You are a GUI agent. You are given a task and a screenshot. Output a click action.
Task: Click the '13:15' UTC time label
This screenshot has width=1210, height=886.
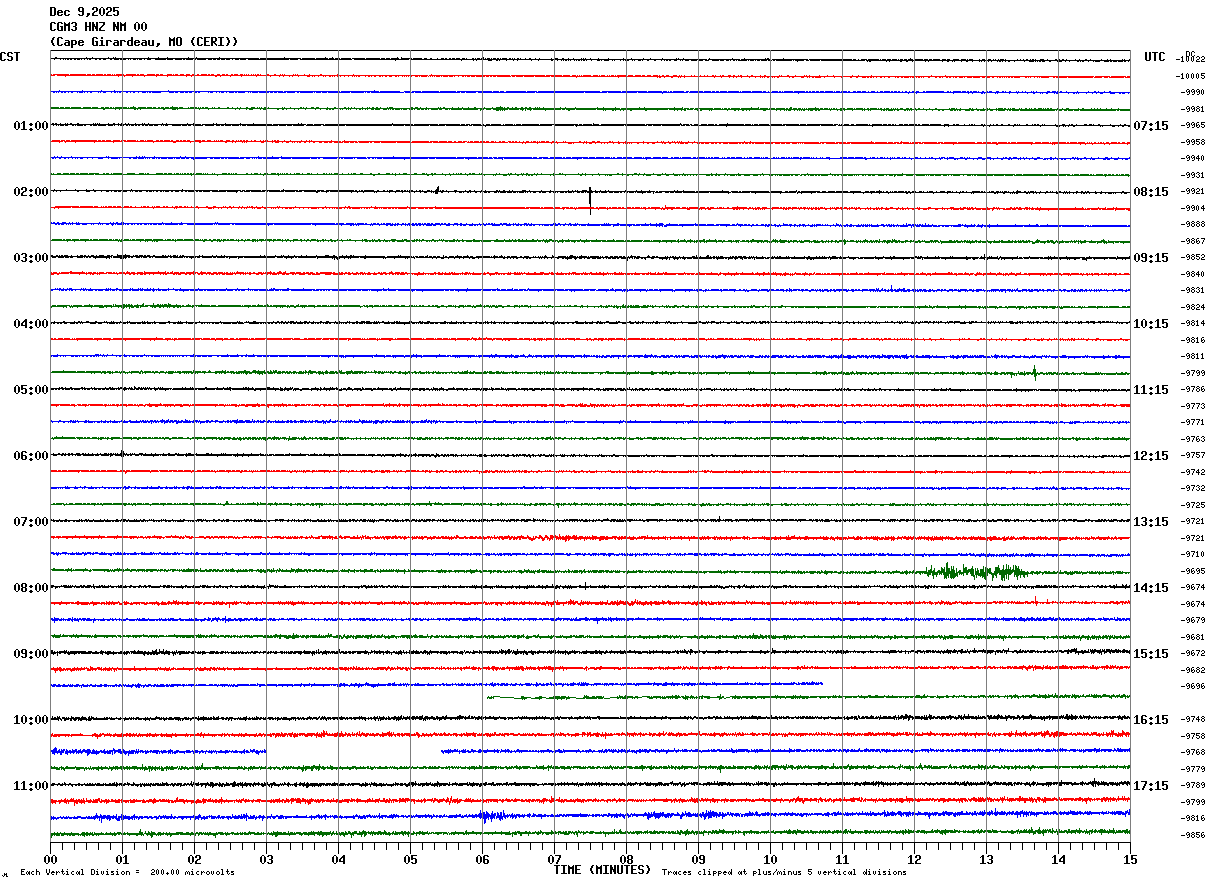pyautogui.click(x=1151, y=522)
